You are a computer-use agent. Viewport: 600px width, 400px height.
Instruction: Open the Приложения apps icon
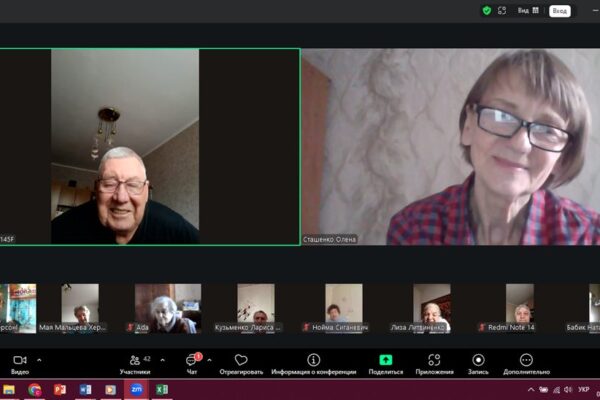click(434, 360)
